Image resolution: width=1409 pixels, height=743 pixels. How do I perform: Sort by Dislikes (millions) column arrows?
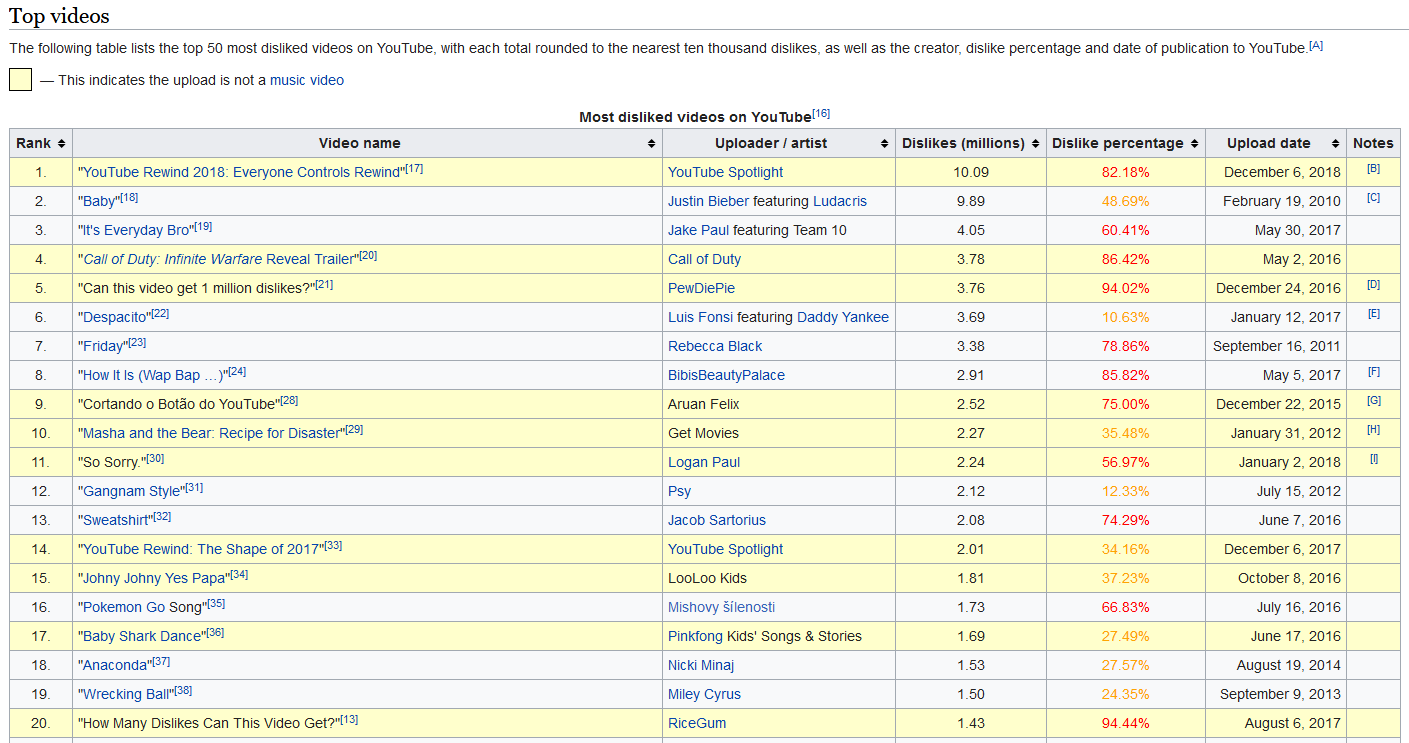(1036, 144)
